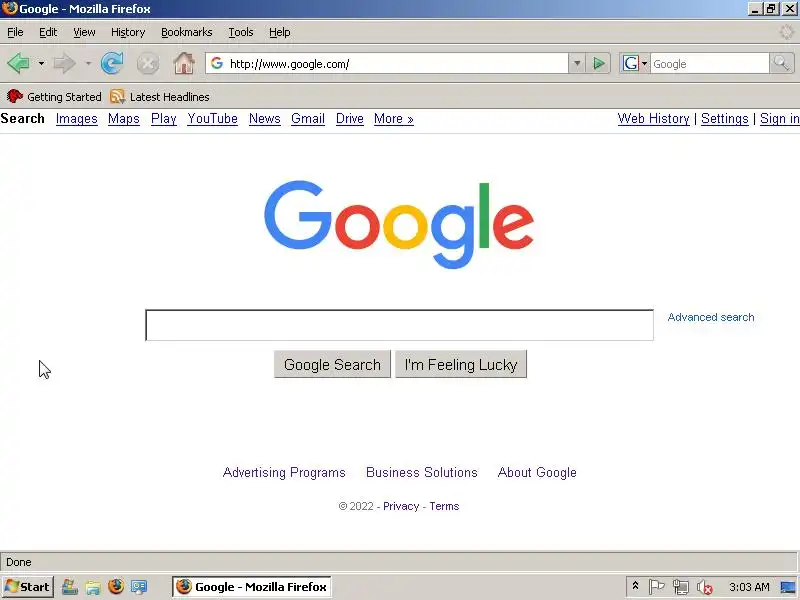Open the Help menu
800x600 pixels.
click(280, 32)
